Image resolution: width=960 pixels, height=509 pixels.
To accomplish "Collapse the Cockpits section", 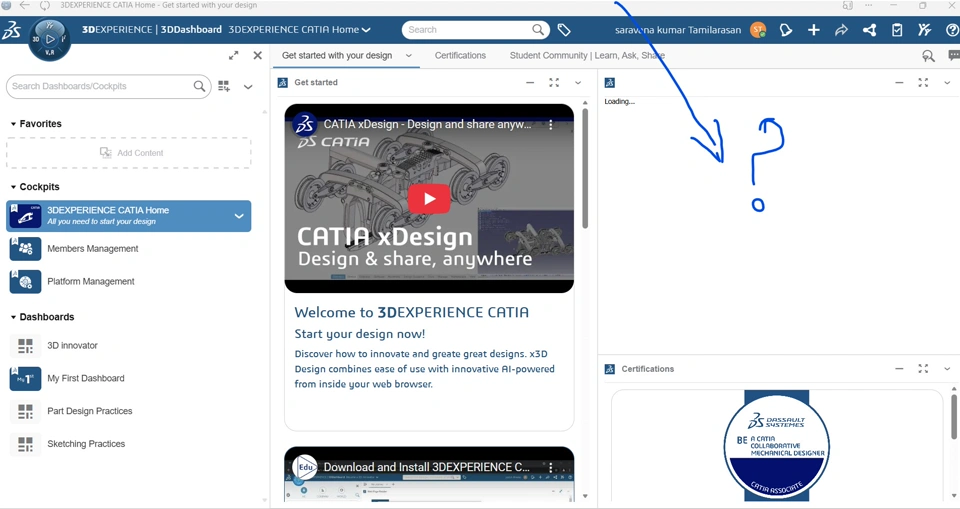I will coord(13,187).
